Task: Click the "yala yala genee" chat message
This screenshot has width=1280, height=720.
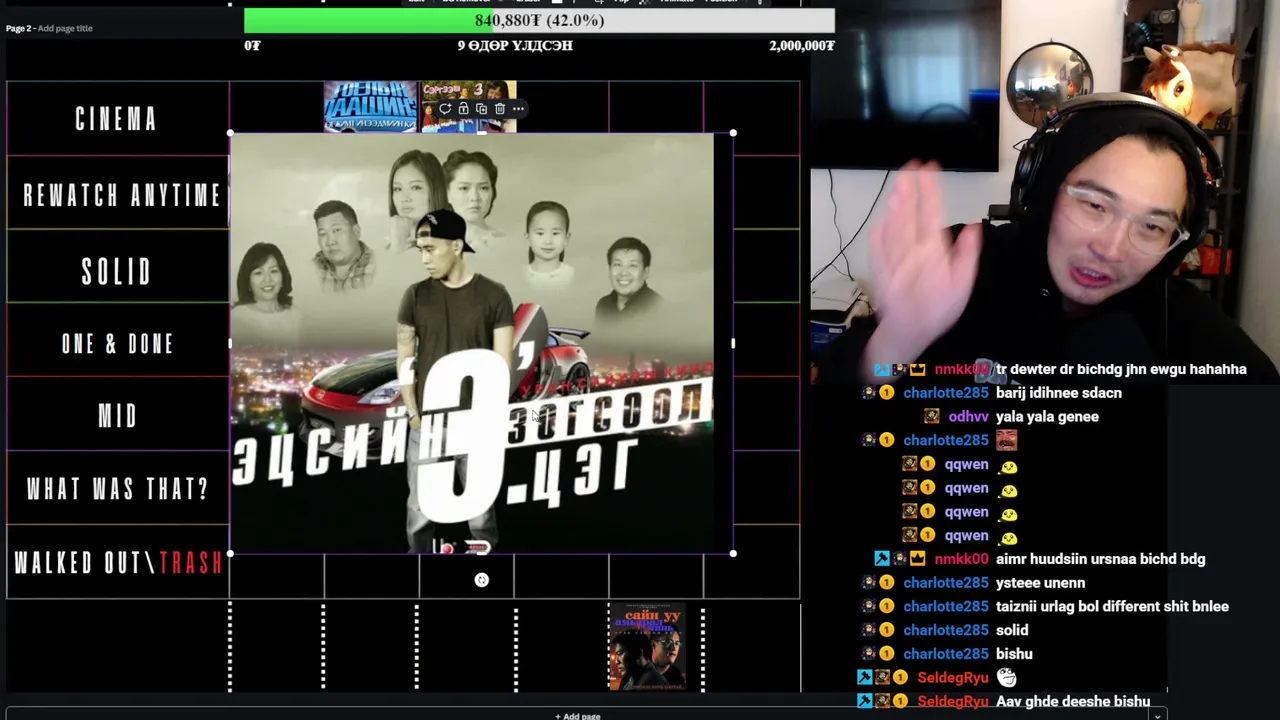Action: 1047,416
